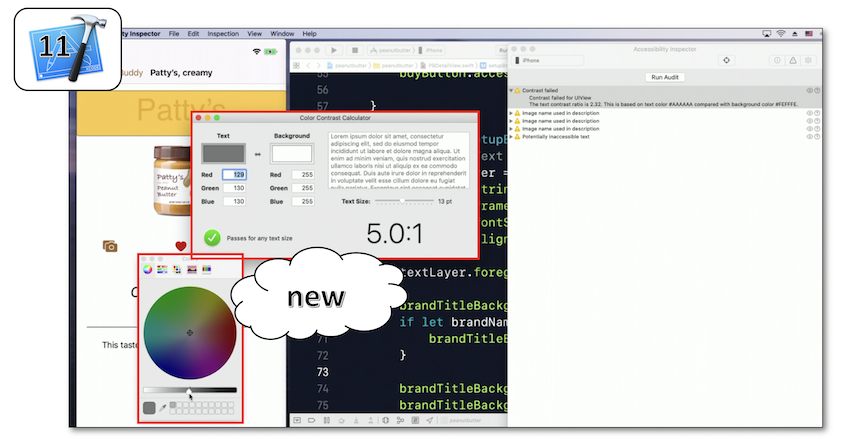Click the camera icon below the product
The image size is (850, 448).
click(110, 246)
